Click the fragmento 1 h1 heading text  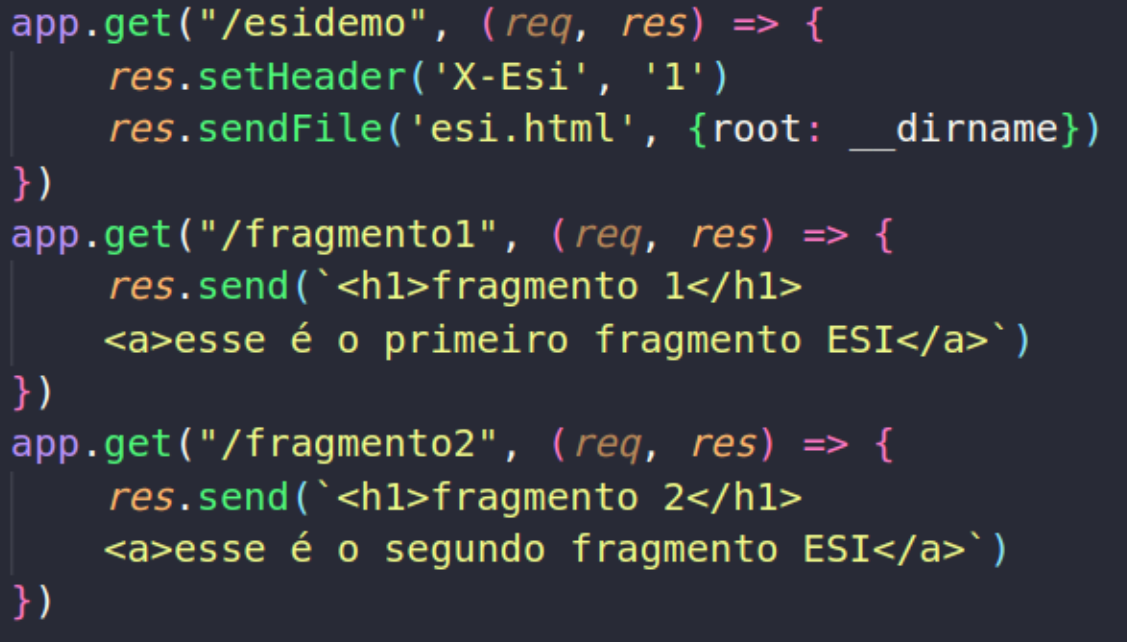(558, 287)
